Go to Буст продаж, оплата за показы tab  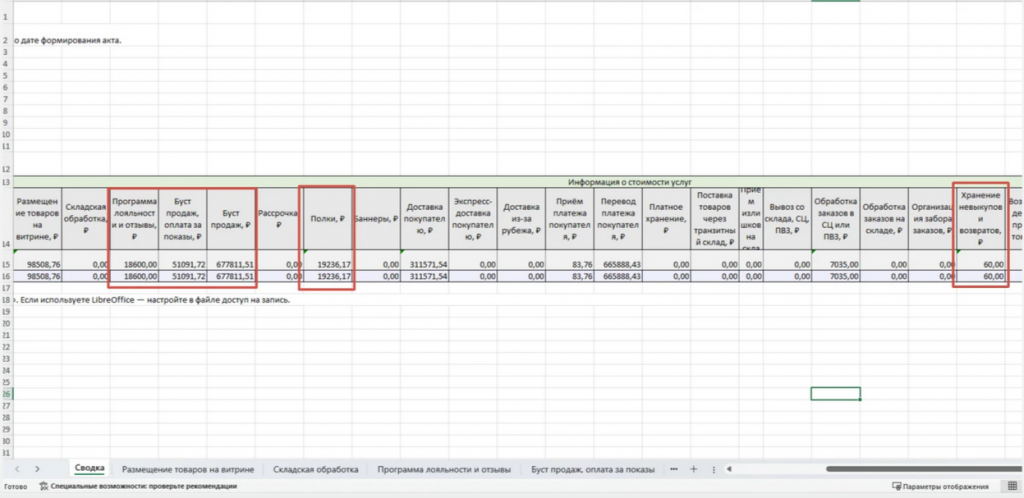point(592,469)
